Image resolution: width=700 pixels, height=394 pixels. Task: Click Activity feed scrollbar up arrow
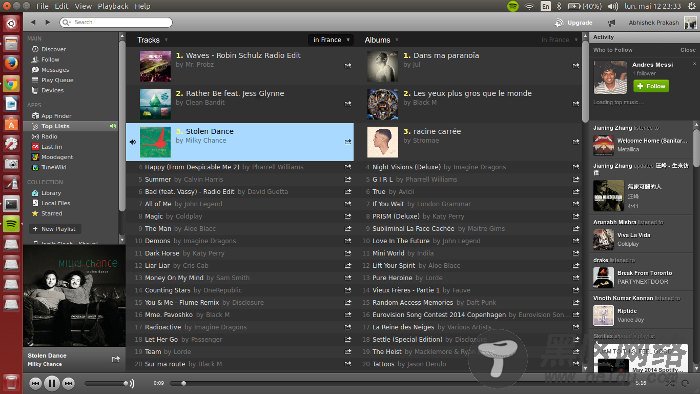[x=696, y=124]
